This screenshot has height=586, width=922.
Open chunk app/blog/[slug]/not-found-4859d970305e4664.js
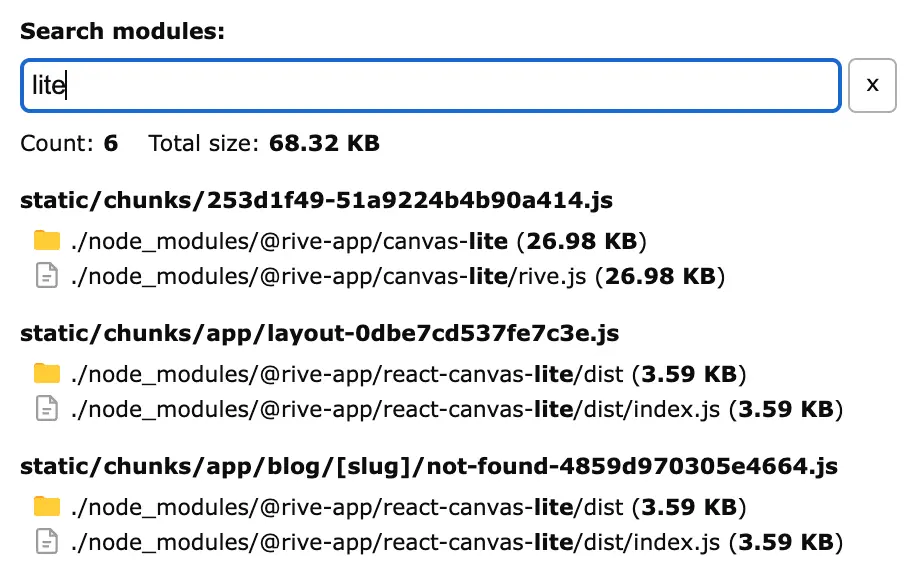pyautogui.click(x=429, y=466)
